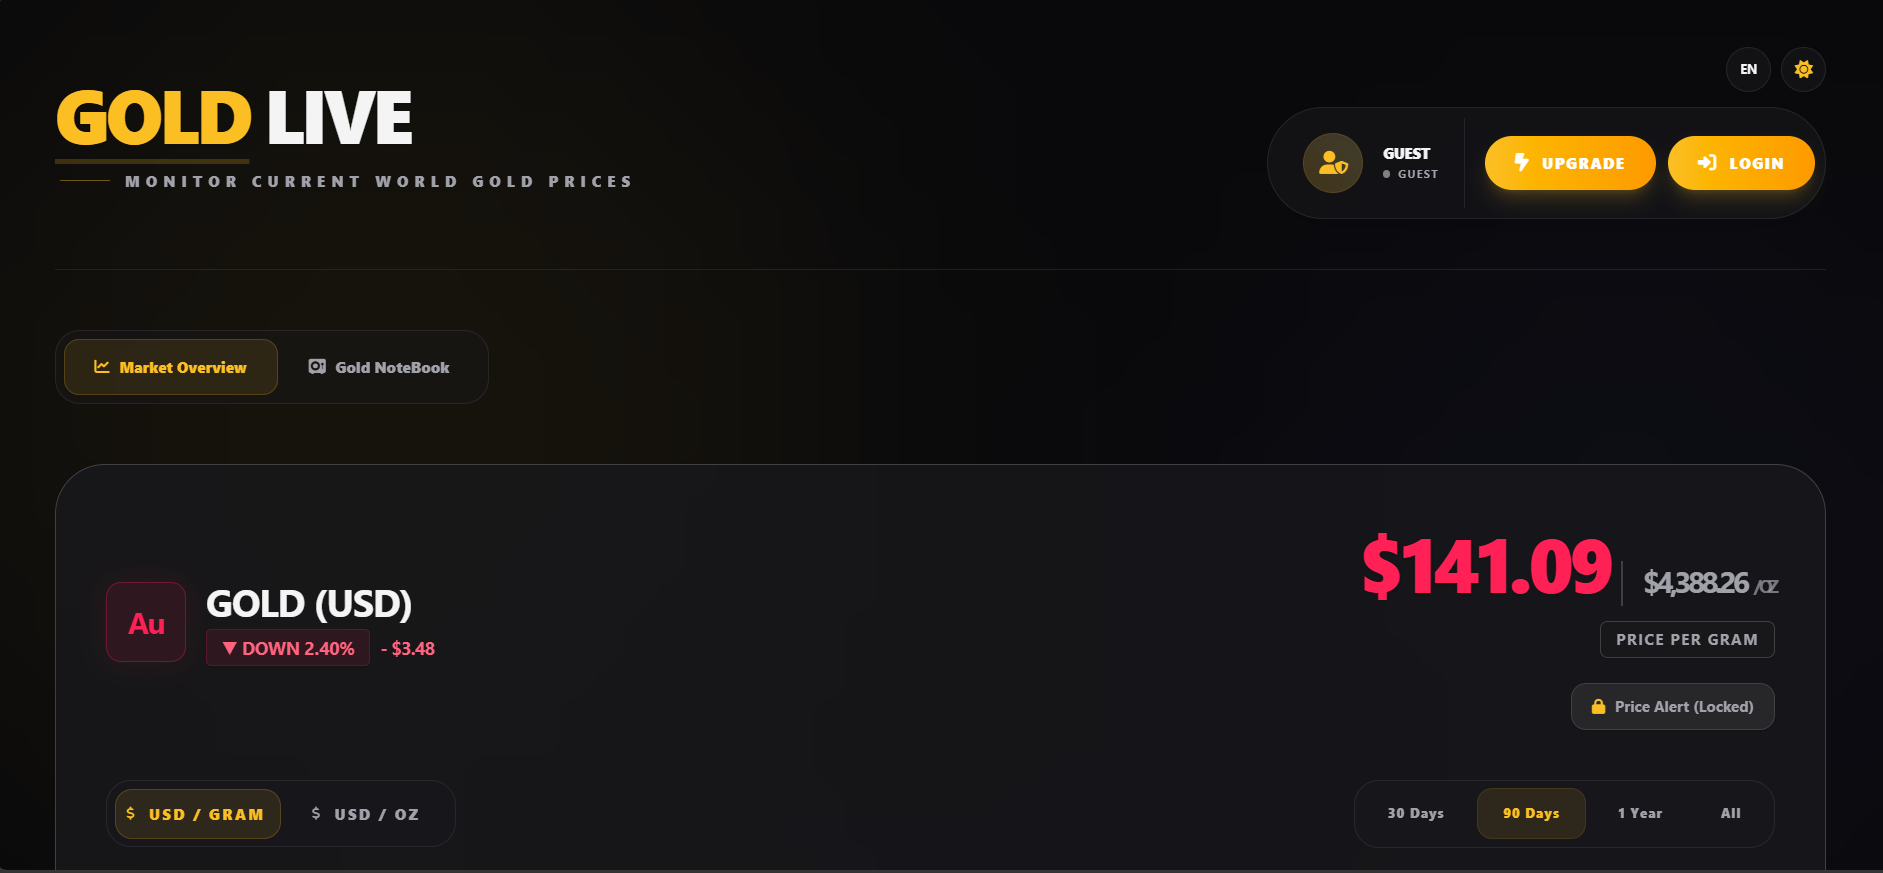Select the 1 Year chart range

click(x=1640, y=813)
